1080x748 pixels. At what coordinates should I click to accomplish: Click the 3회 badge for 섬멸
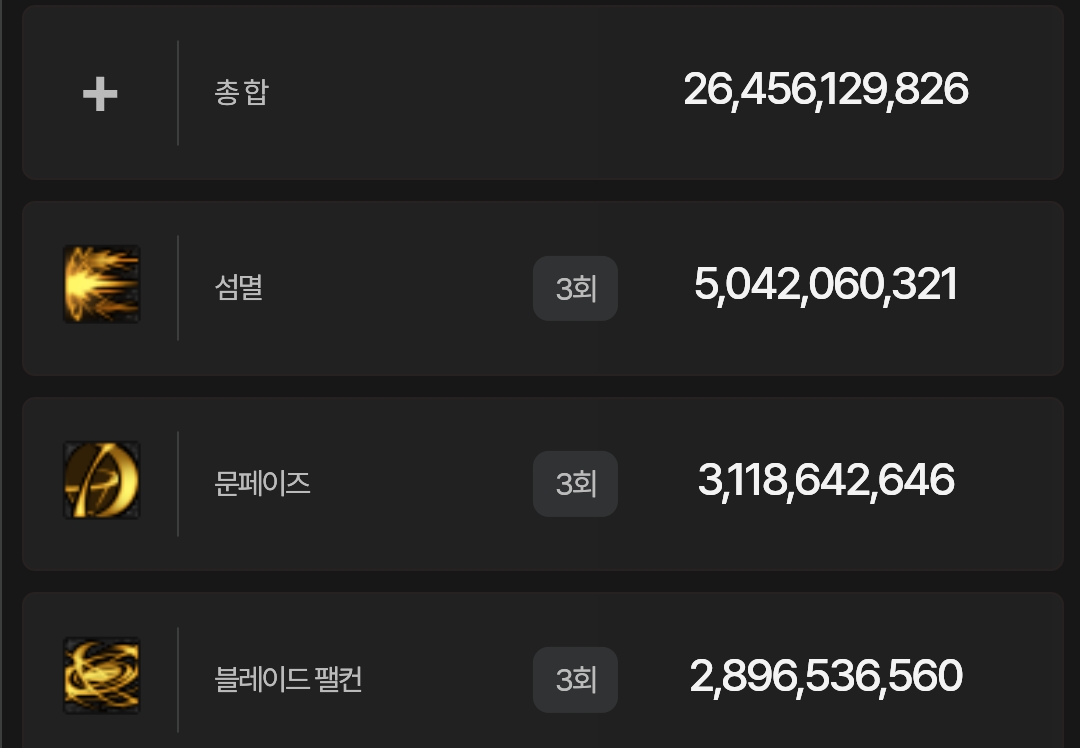click(x=575, y=289)
